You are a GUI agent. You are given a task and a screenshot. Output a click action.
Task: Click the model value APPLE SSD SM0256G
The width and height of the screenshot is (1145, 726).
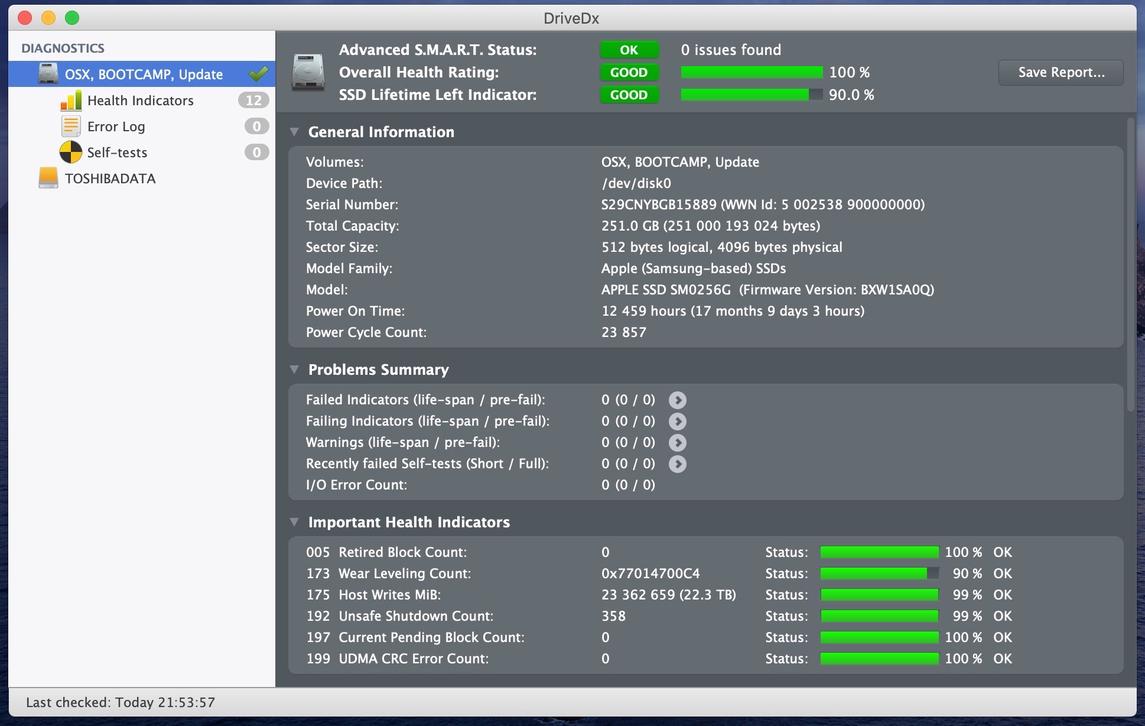666,289
